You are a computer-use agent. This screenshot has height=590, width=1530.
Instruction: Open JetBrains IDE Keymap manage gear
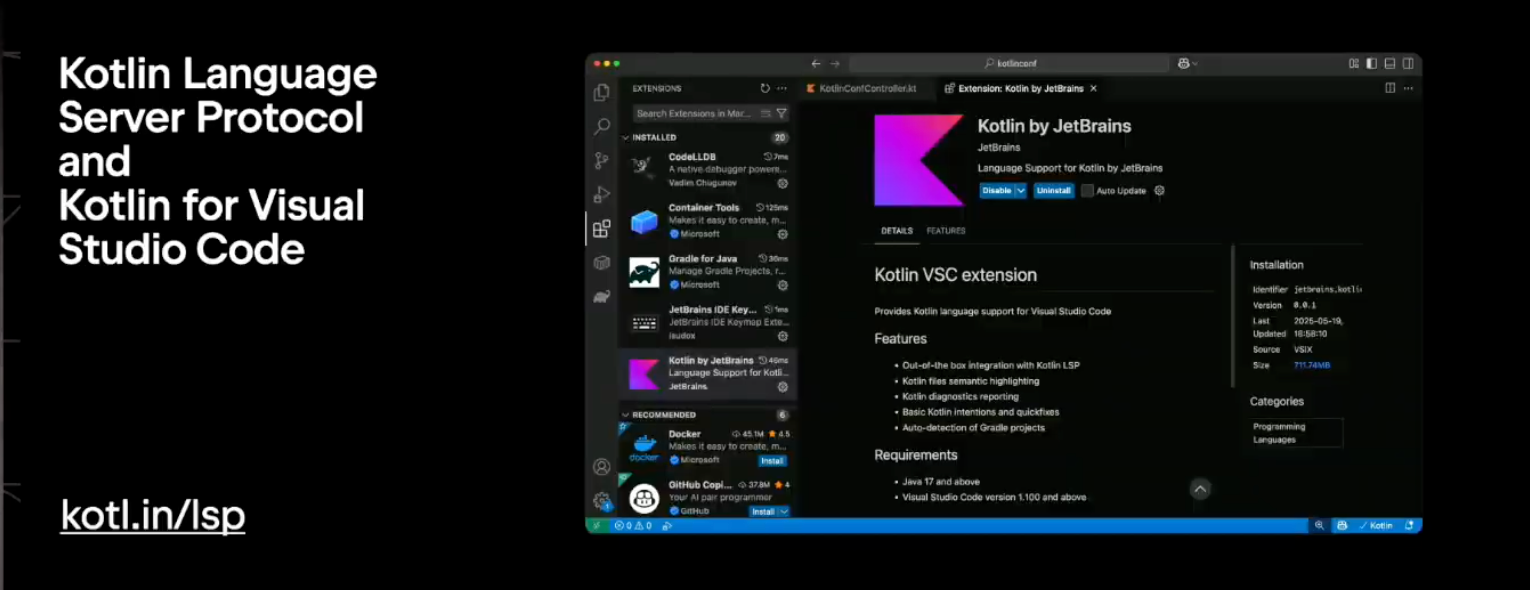(x=783, y=336)
